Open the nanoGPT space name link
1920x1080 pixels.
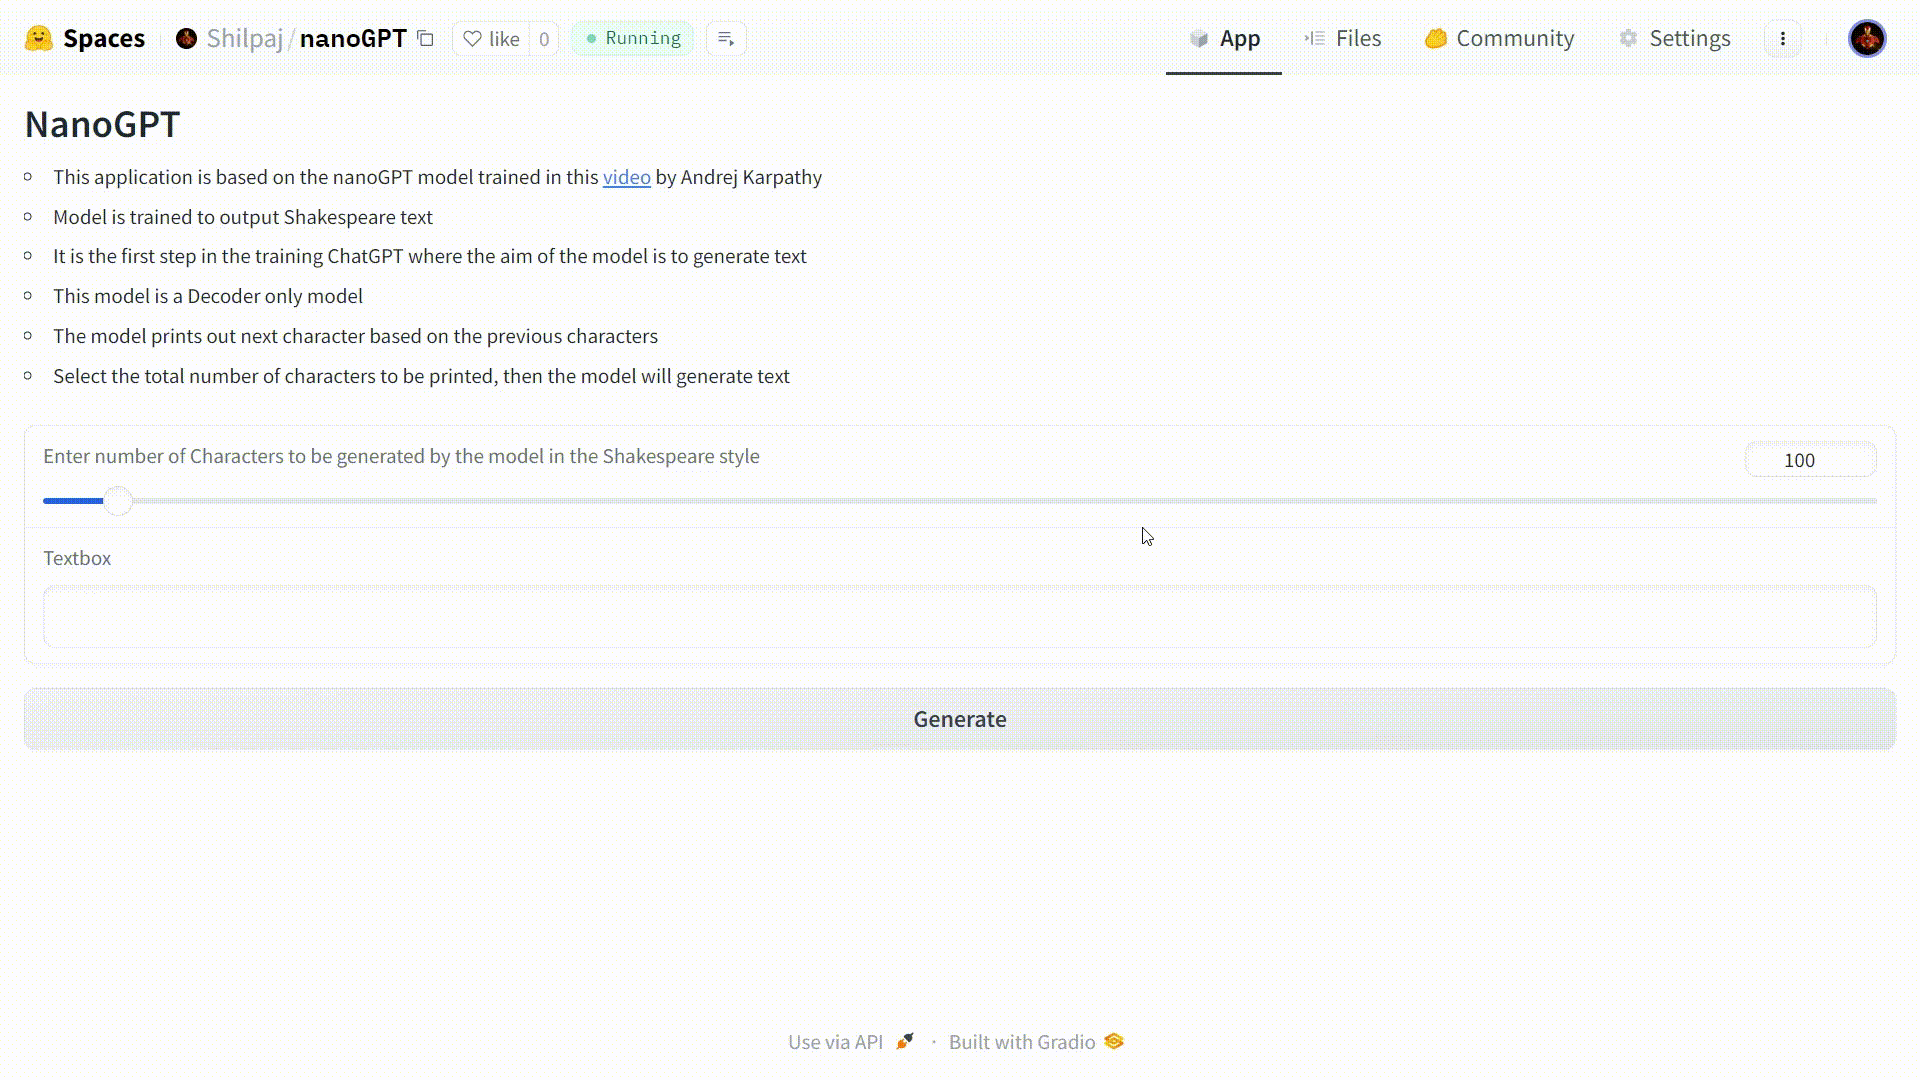tap(353, 38)
